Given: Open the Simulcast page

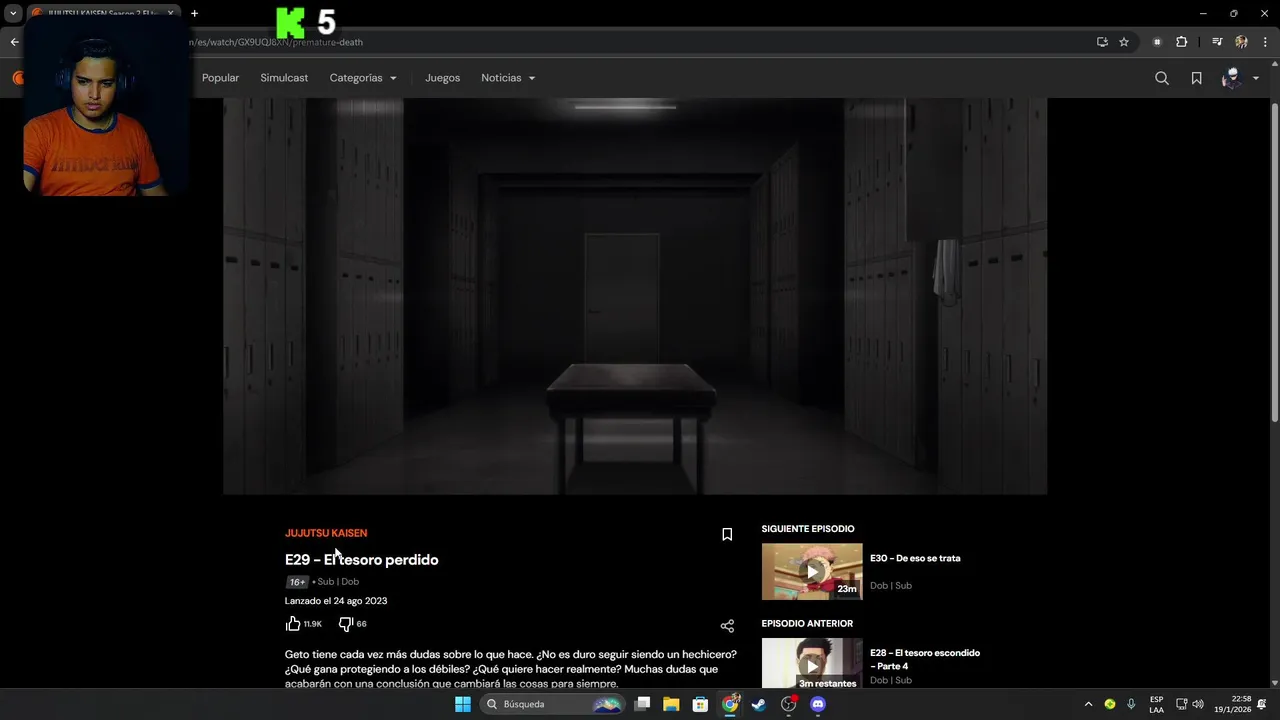Looking at the screenshot, I should click(x=284, y=78).
